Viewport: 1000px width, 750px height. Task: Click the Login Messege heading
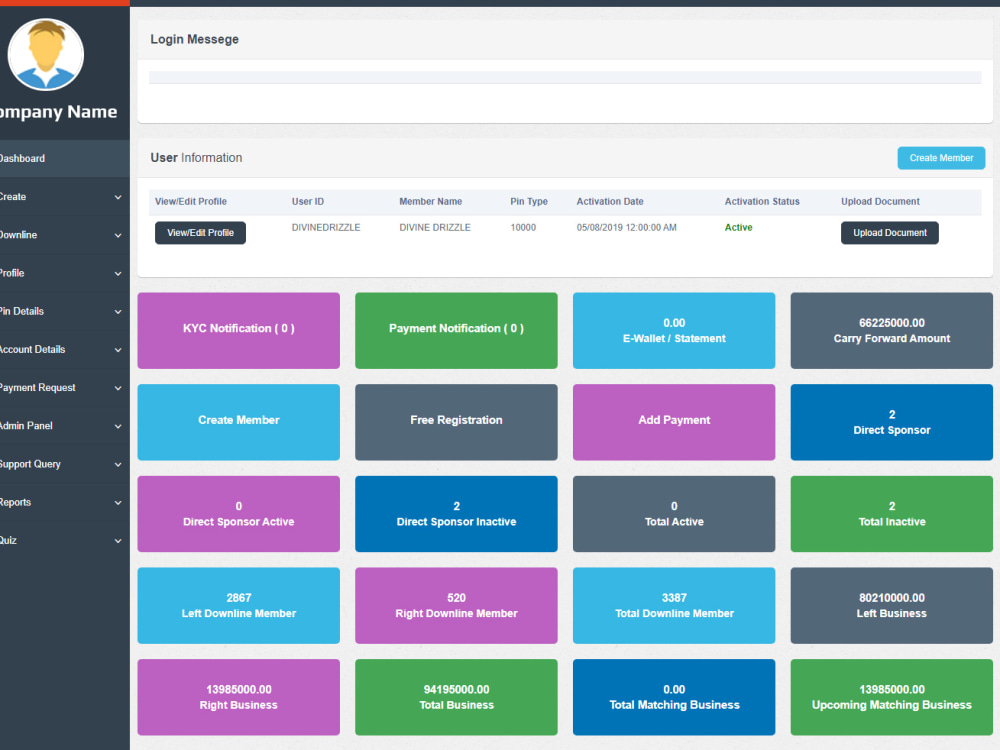[195, 39]
